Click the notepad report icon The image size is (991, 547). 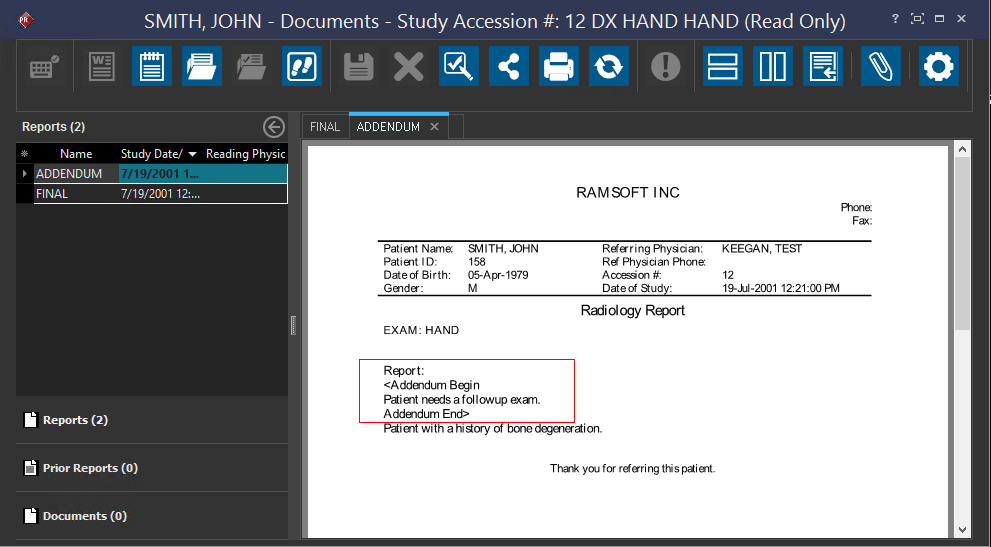click(x=152, y=67)
